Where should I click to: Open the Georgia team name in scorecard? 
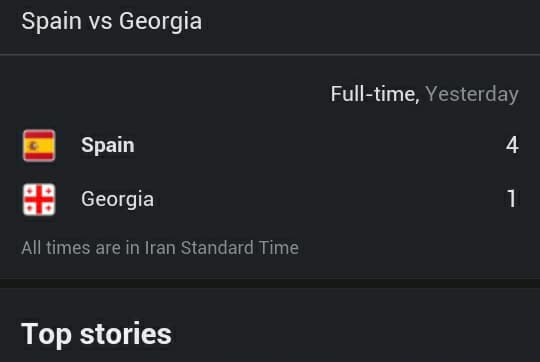(x=117, y=199)
